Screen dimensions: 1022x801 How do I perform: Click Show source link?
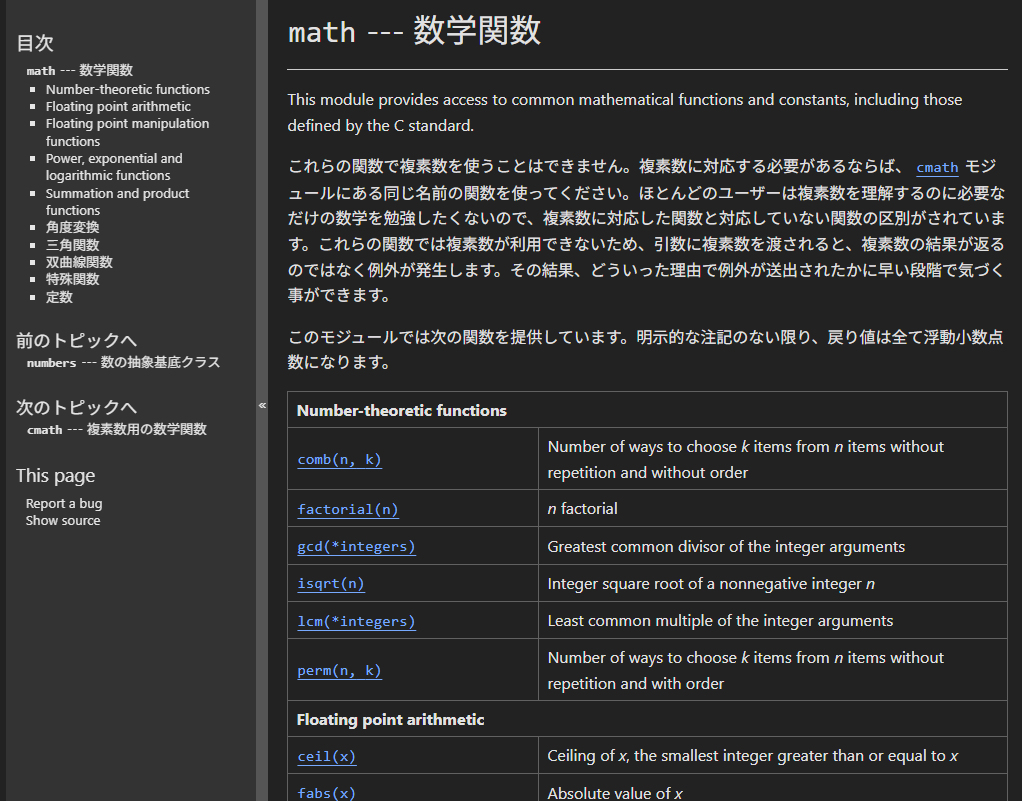[x=63, y=520]
